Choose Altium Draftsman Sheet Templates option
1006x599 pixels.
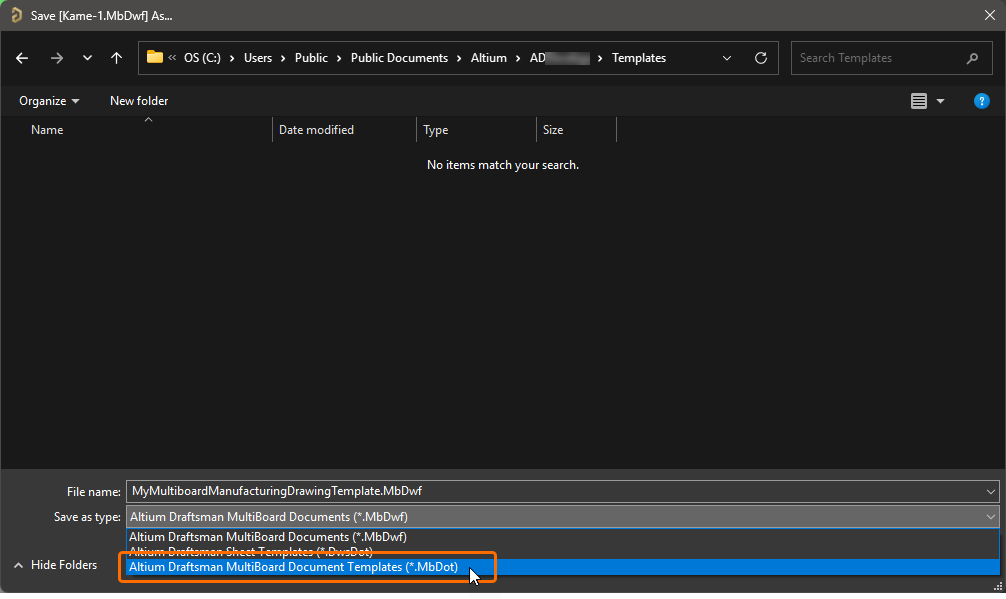click(x=563, y=552)
